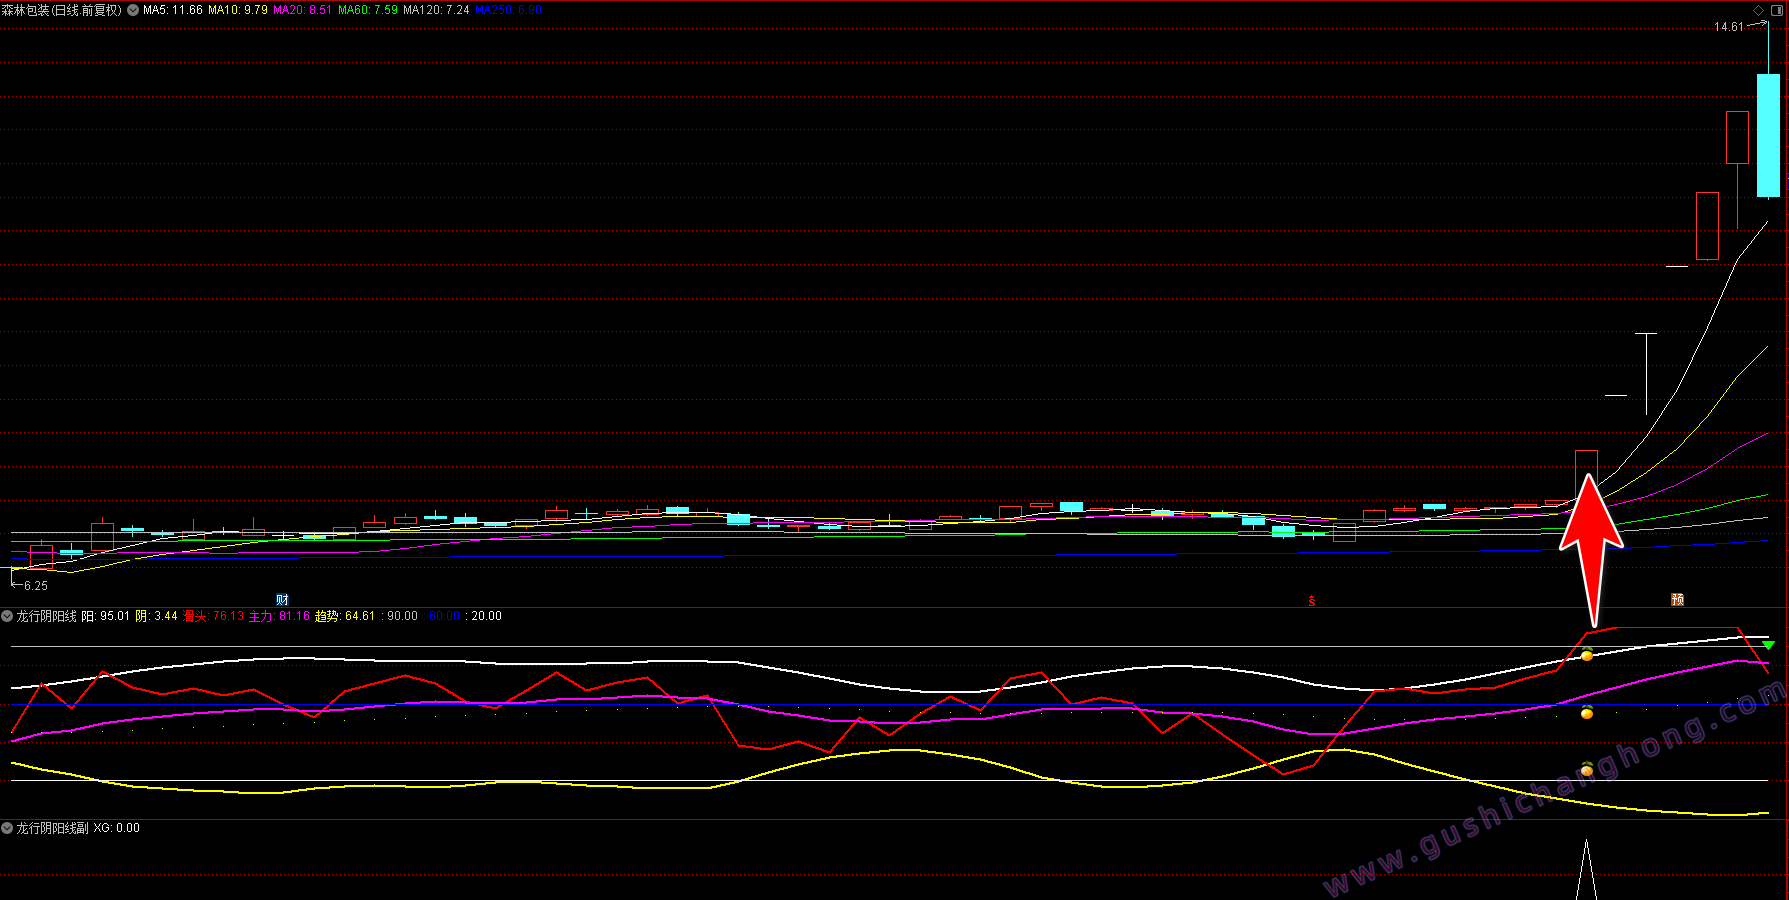Click the orange fruit icon on blue line
Viewport: 1789px width, 900px height.
pos(1587,712)
